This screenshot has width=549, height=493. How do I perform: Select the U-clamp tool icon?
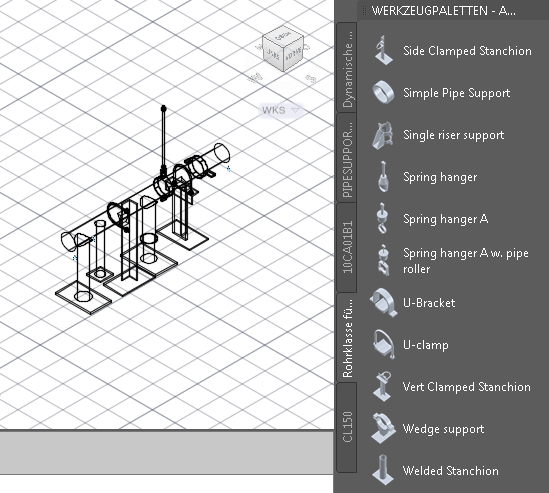coord(383,345)
